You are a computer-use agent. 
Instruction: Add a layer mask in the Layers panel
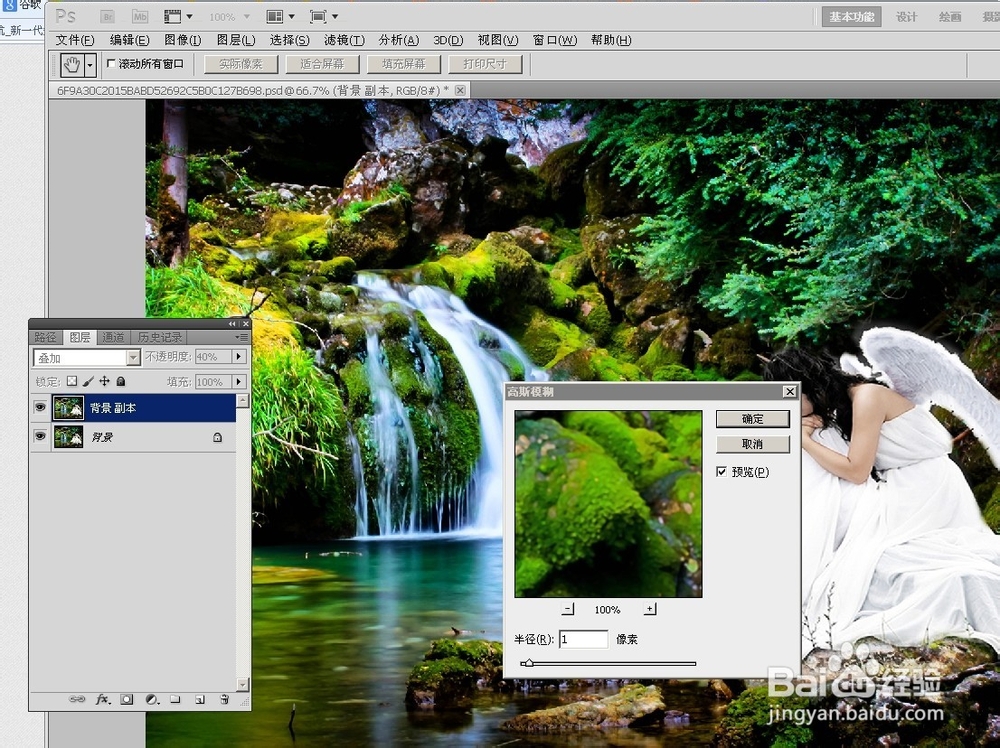[127, 699]
